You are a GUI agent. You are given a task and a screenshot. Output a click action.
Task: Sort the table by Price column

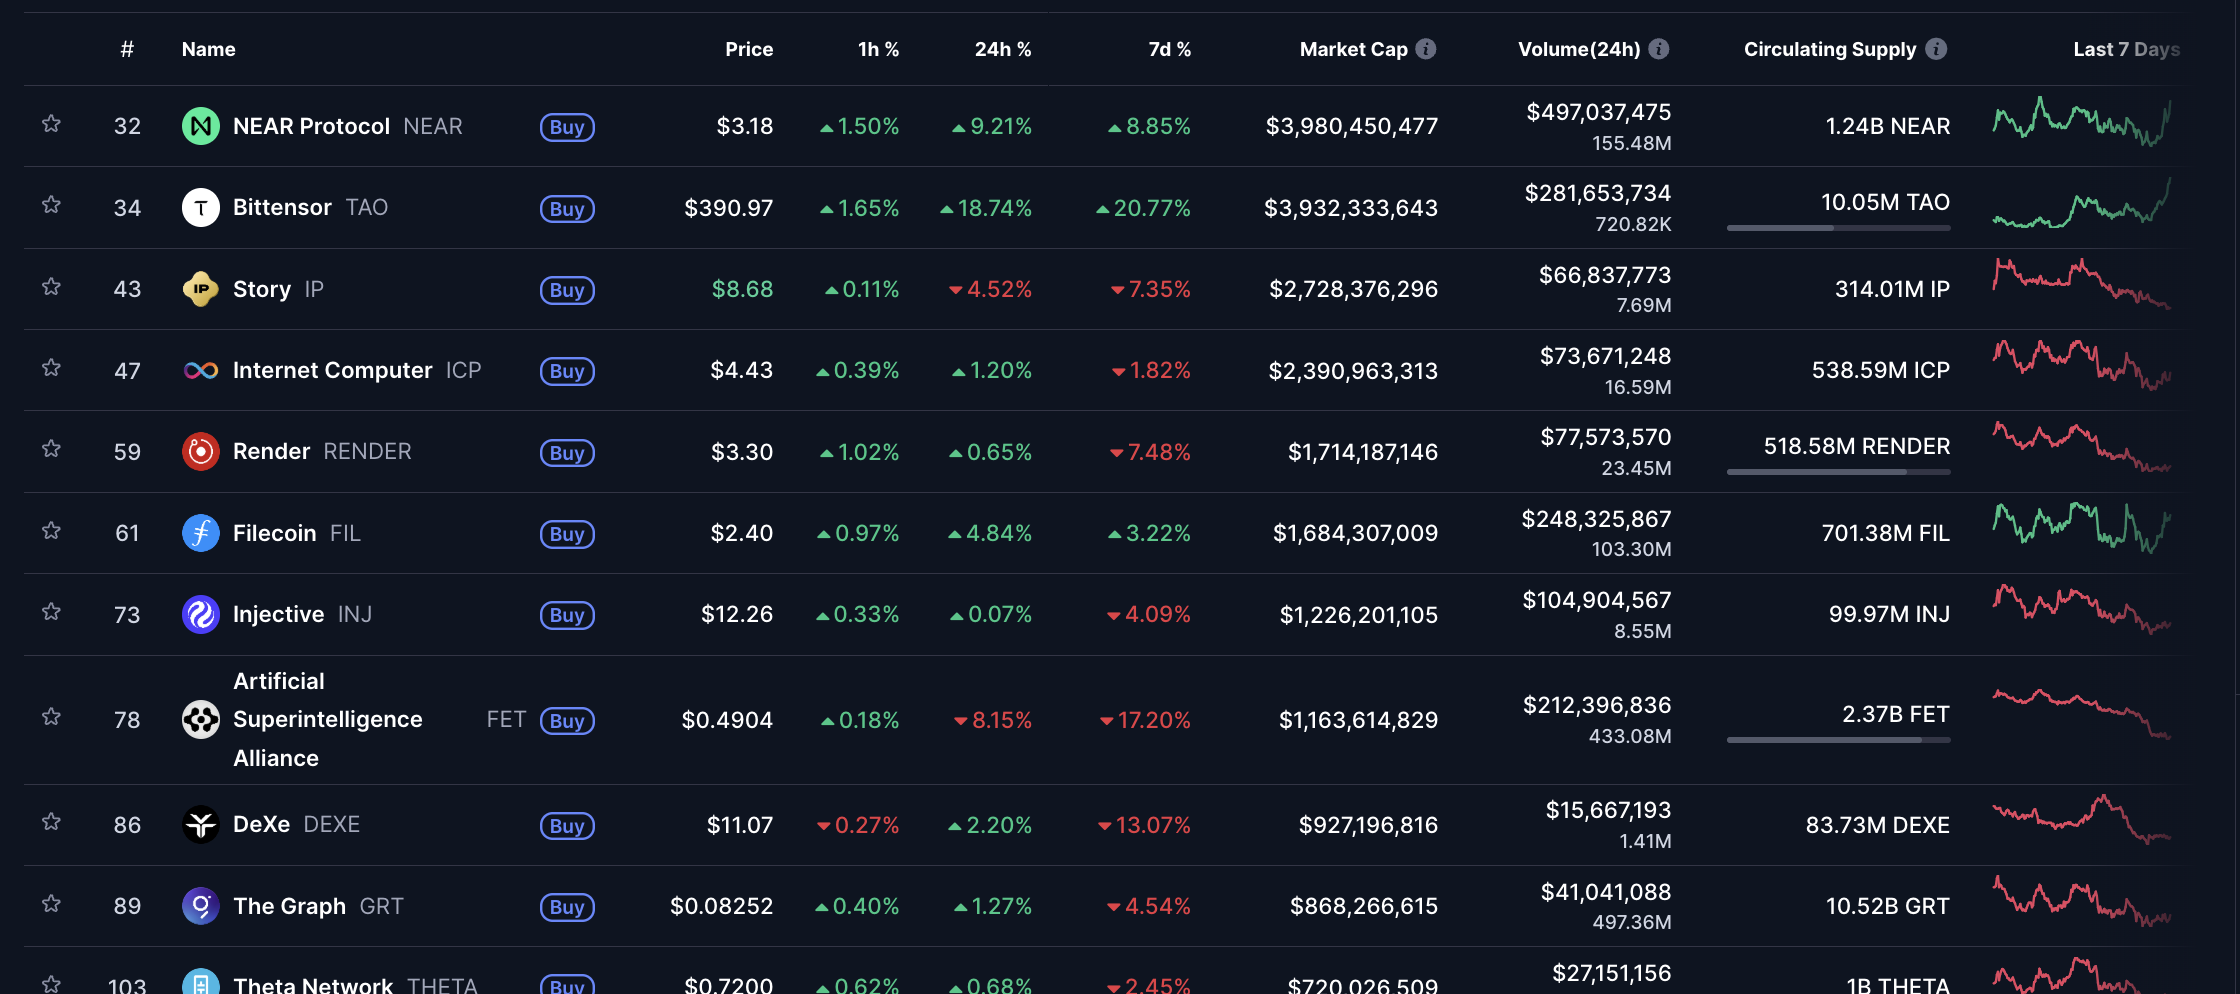click(x=748, y=49)
